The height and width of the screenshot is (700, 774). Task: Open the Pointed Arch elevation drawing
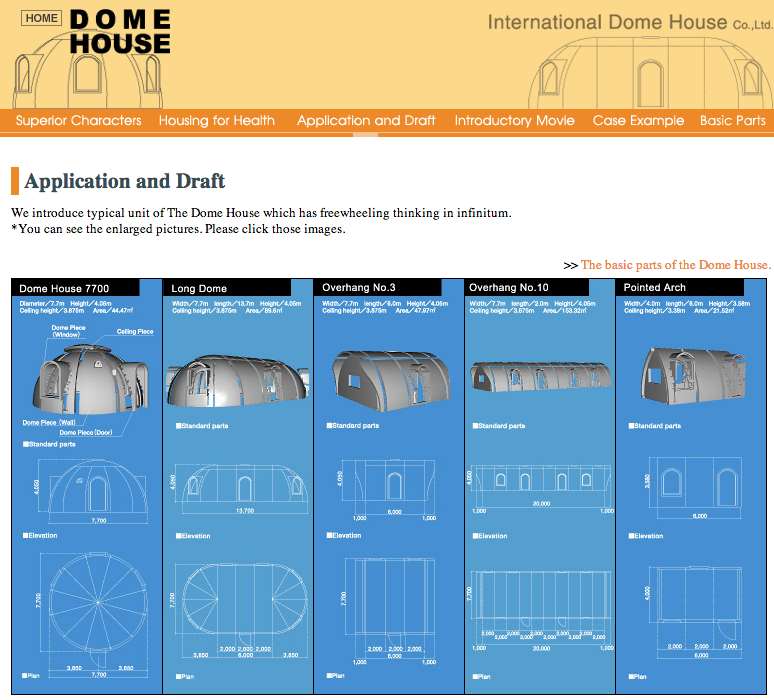coord(695,488)
